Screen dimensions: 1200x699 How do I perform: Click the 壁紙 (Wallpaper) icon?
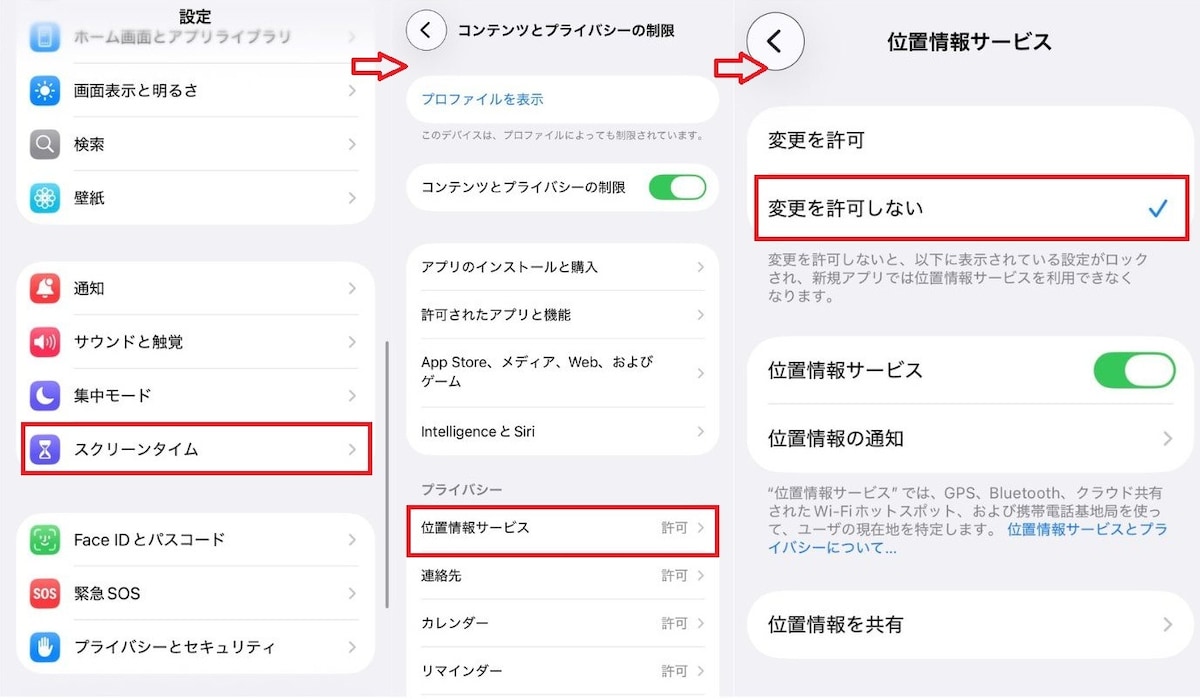pyautogui.click(x=45, y=197)
